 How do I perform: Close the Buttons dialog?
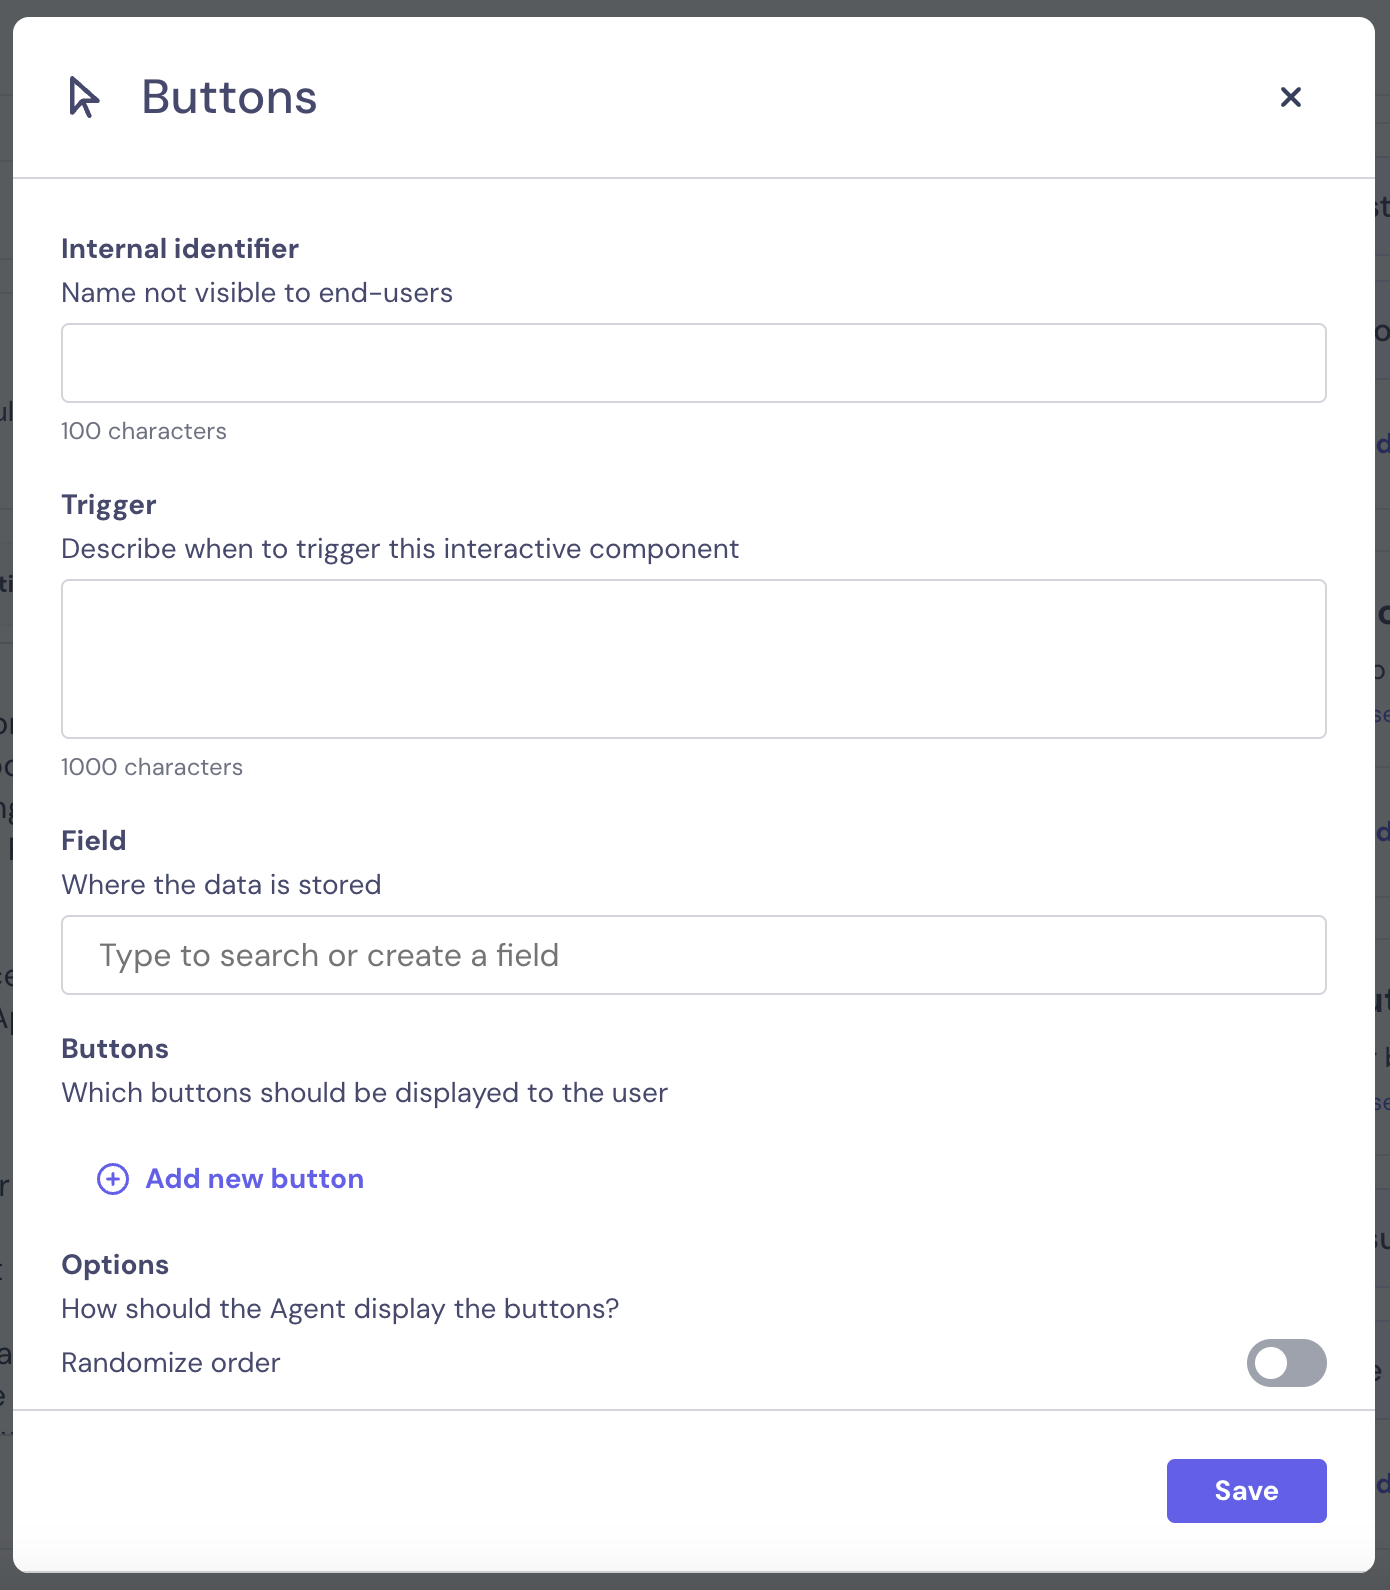(x=1290, y=97)
